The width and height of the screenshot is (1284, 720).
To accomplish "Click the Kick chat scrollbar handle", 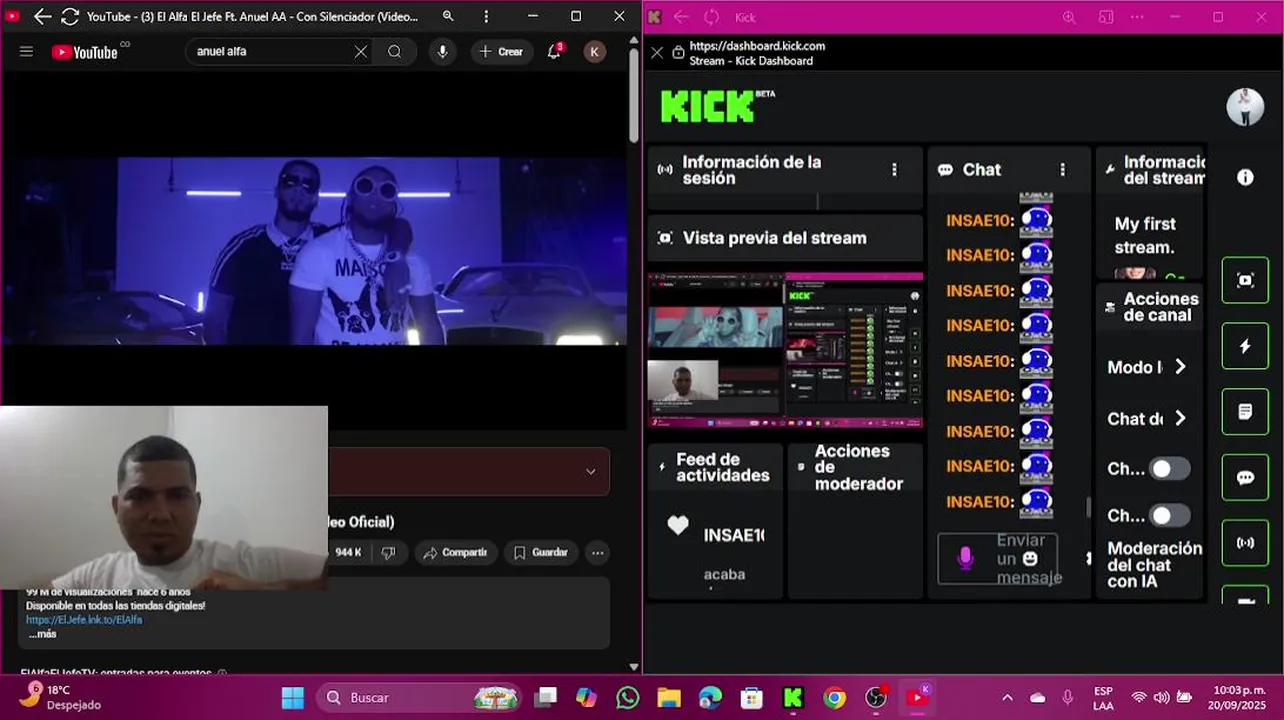I will [1088, 507].
